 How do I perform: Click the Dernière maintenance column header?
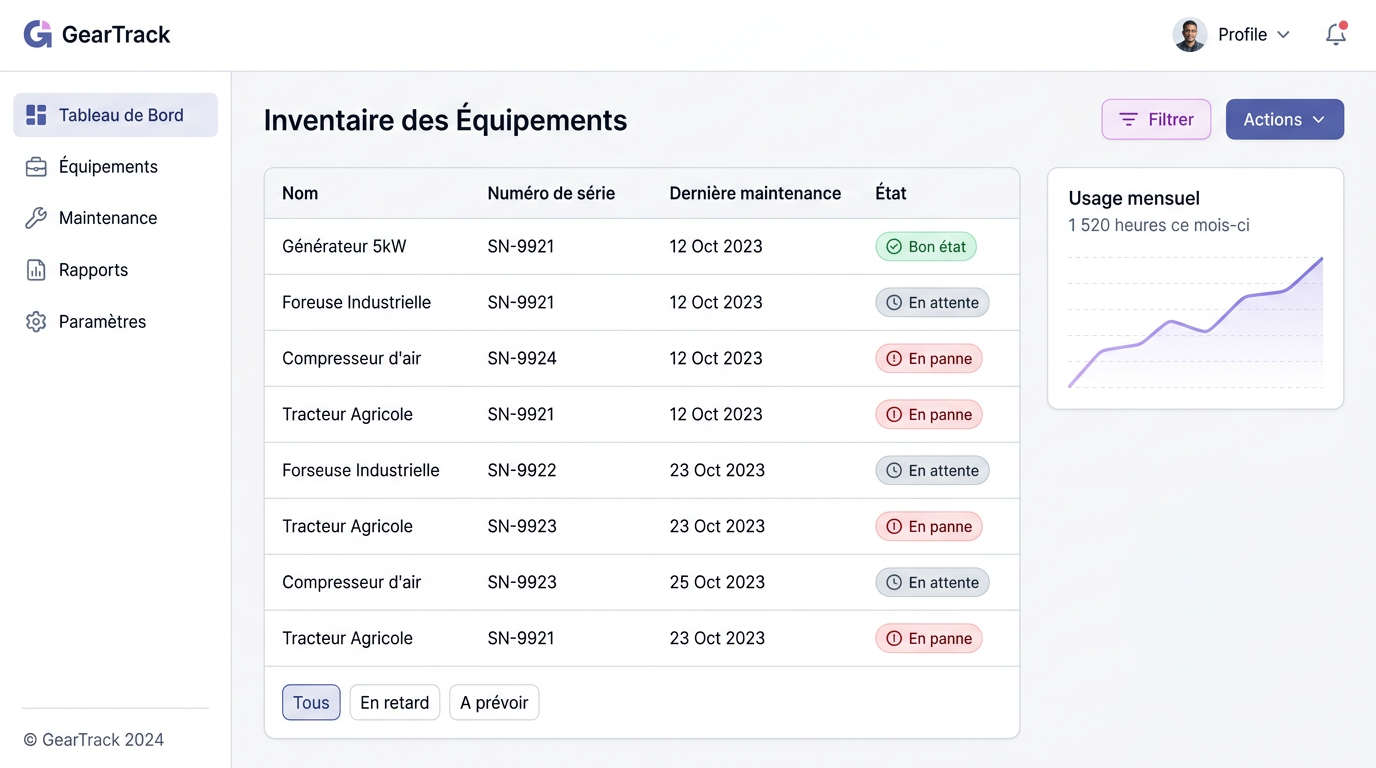coord(755,194)
